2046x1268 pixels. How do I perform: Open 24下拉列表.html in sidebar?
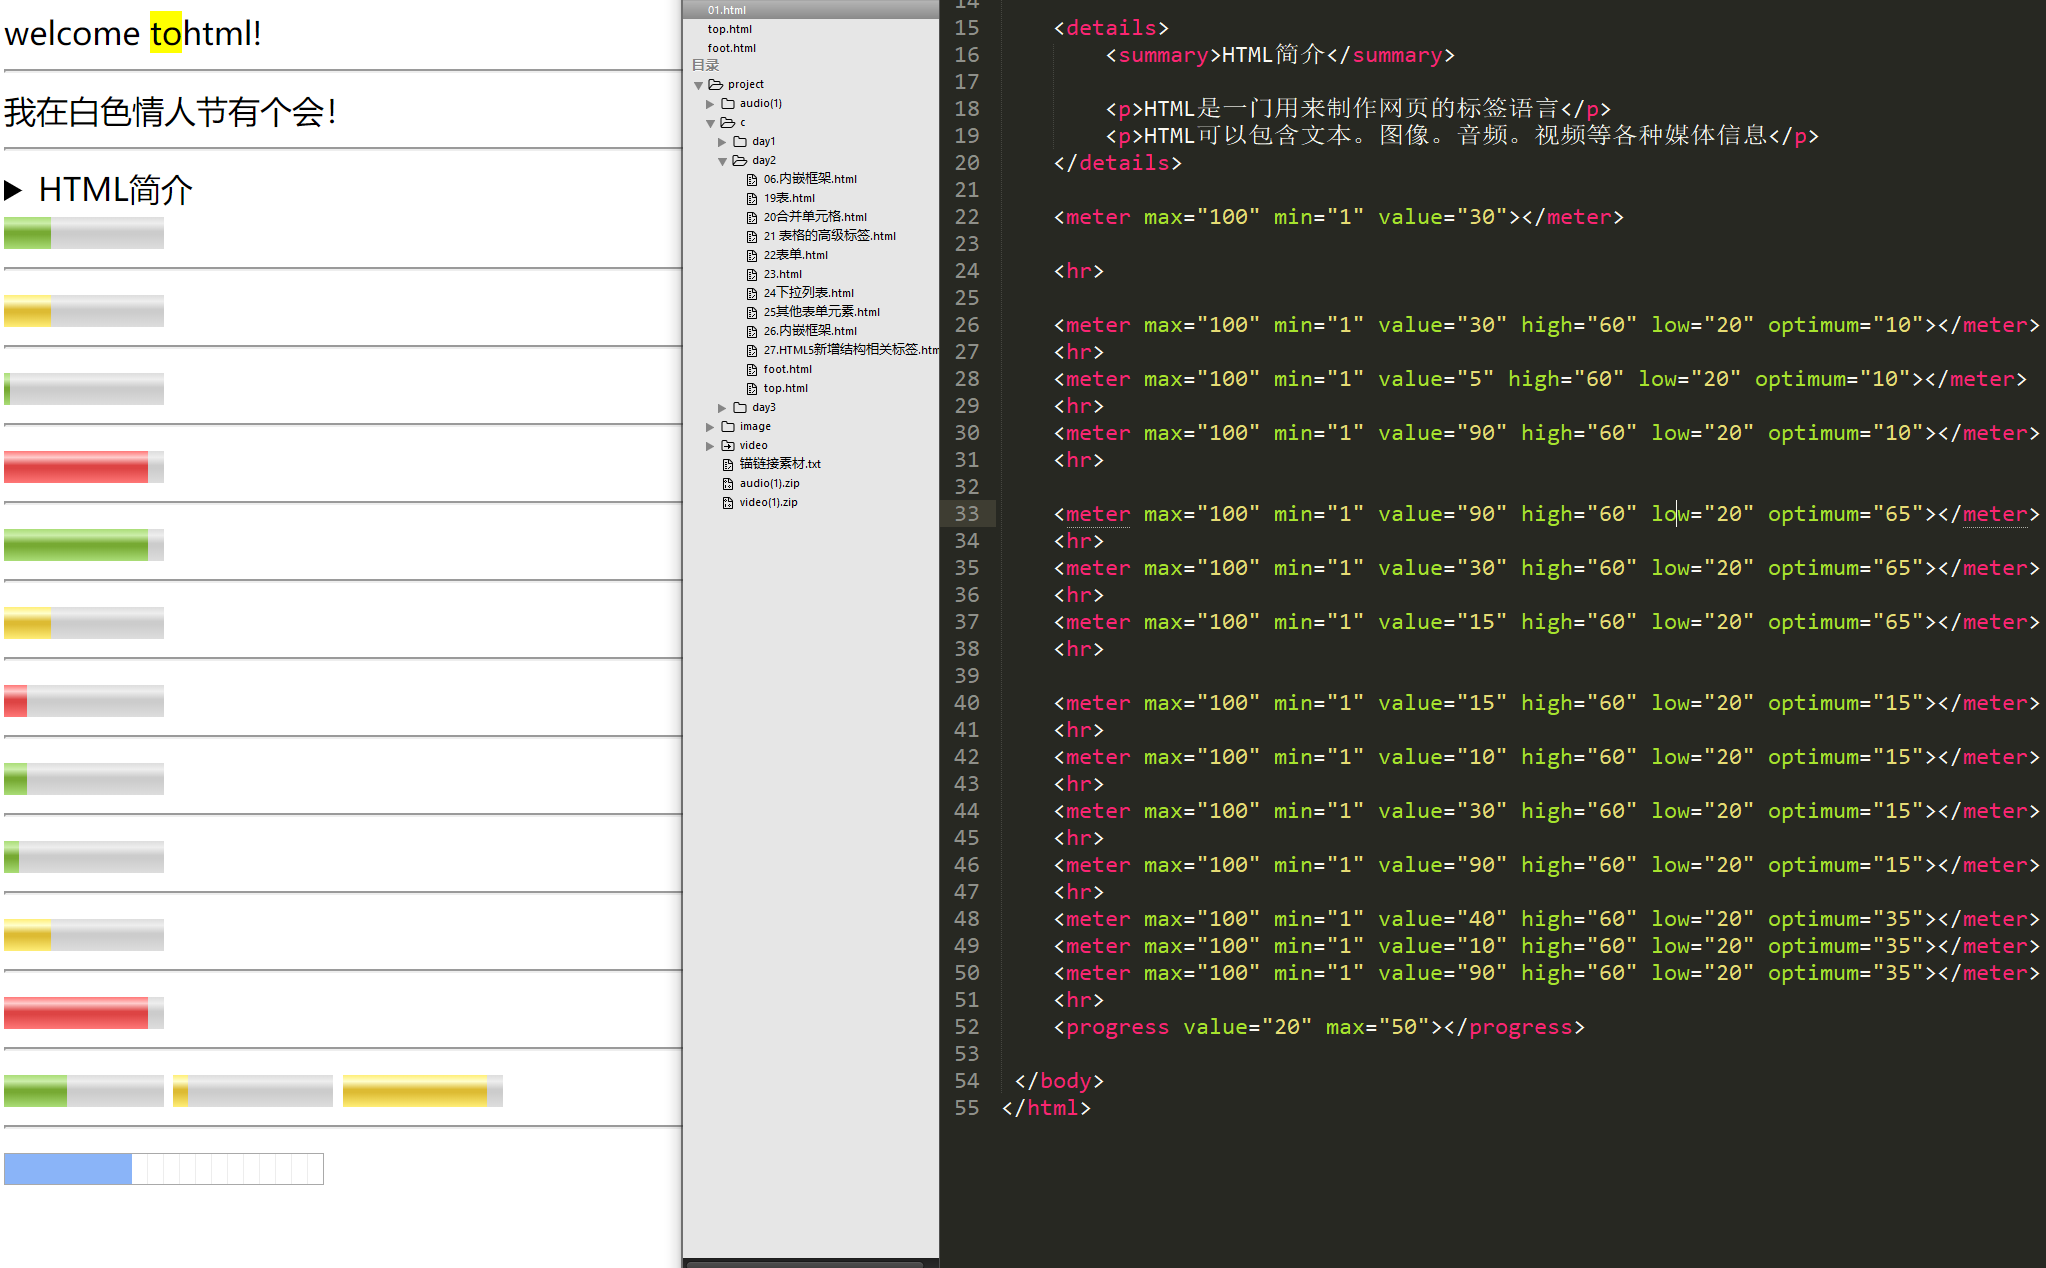click(808, 293)
